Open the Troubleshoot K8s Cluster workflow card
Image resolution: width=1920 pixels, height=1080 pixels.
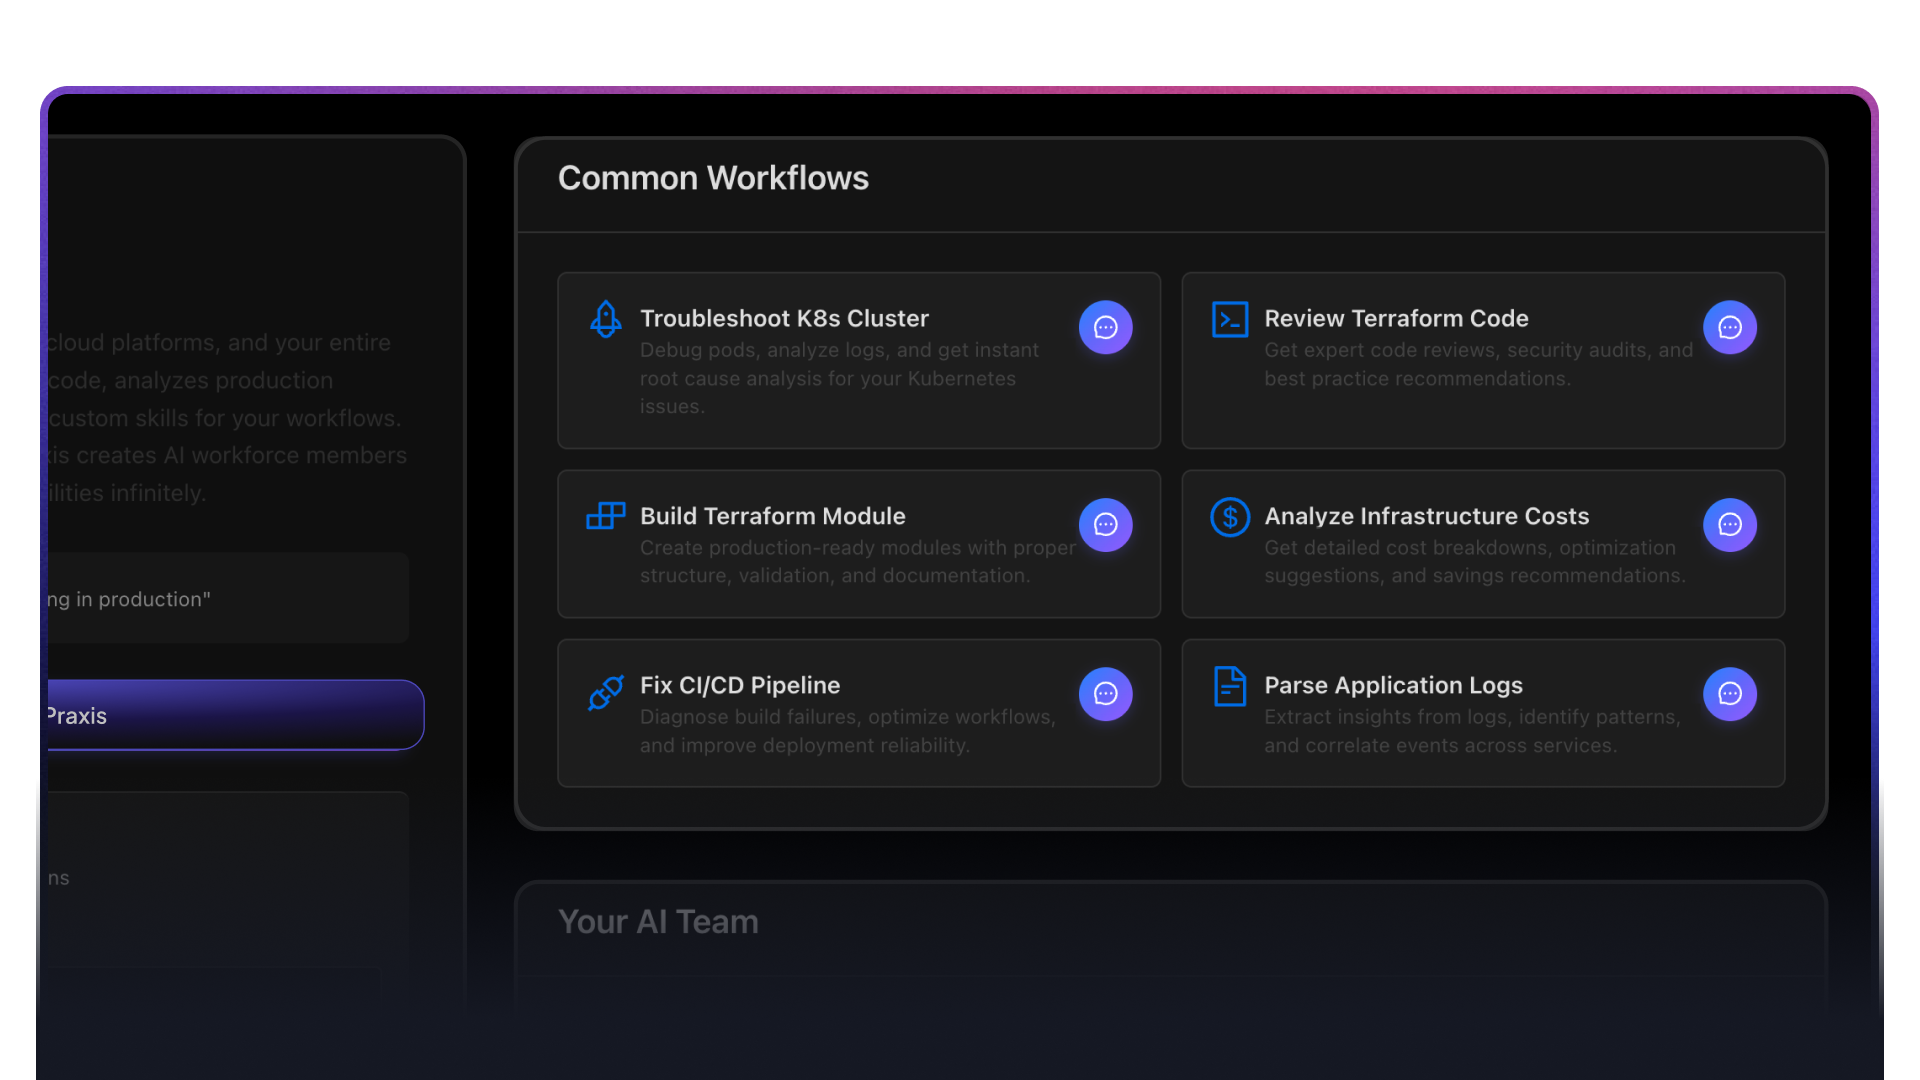(x=858, y=360)
